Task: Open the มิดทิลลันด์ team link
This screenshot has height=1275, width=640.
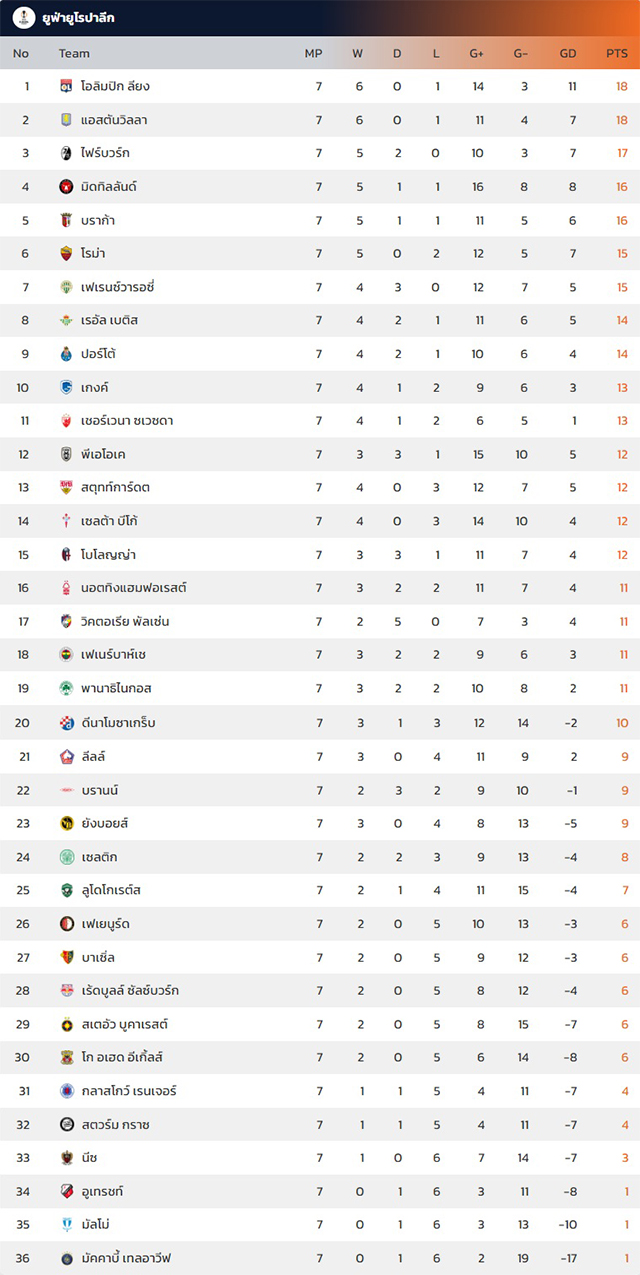Action: [x=109, y=187]
